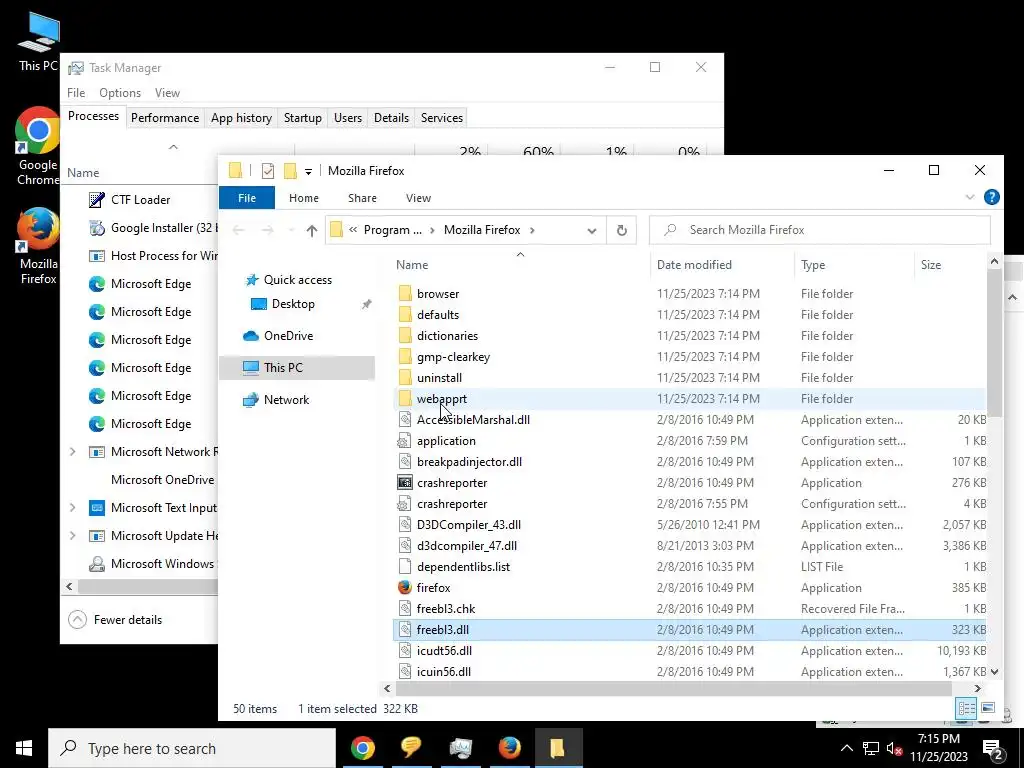Switch to the Performance tab
Image resolution: width=1024 pixels, height=768 pixels.
pos(165,118)
